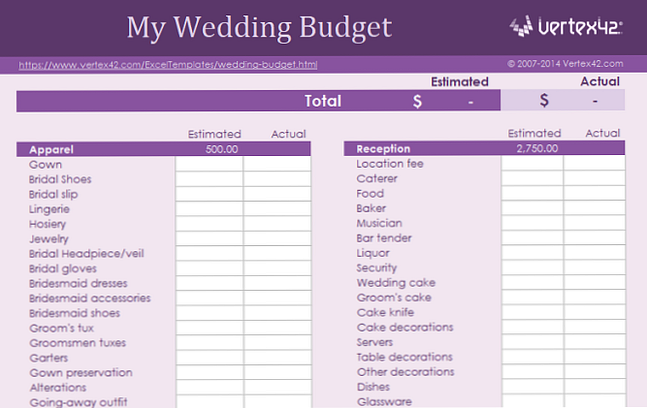The width and height of the screenshot is (647, 408).
Task: Click the Garters estimated cell
Action: (x=209, y=357)
